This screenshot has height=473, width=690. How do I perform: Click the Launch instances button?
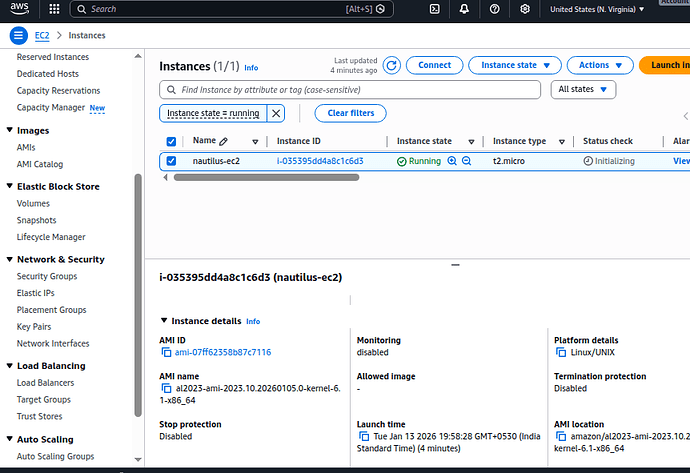tap(664, 65)
